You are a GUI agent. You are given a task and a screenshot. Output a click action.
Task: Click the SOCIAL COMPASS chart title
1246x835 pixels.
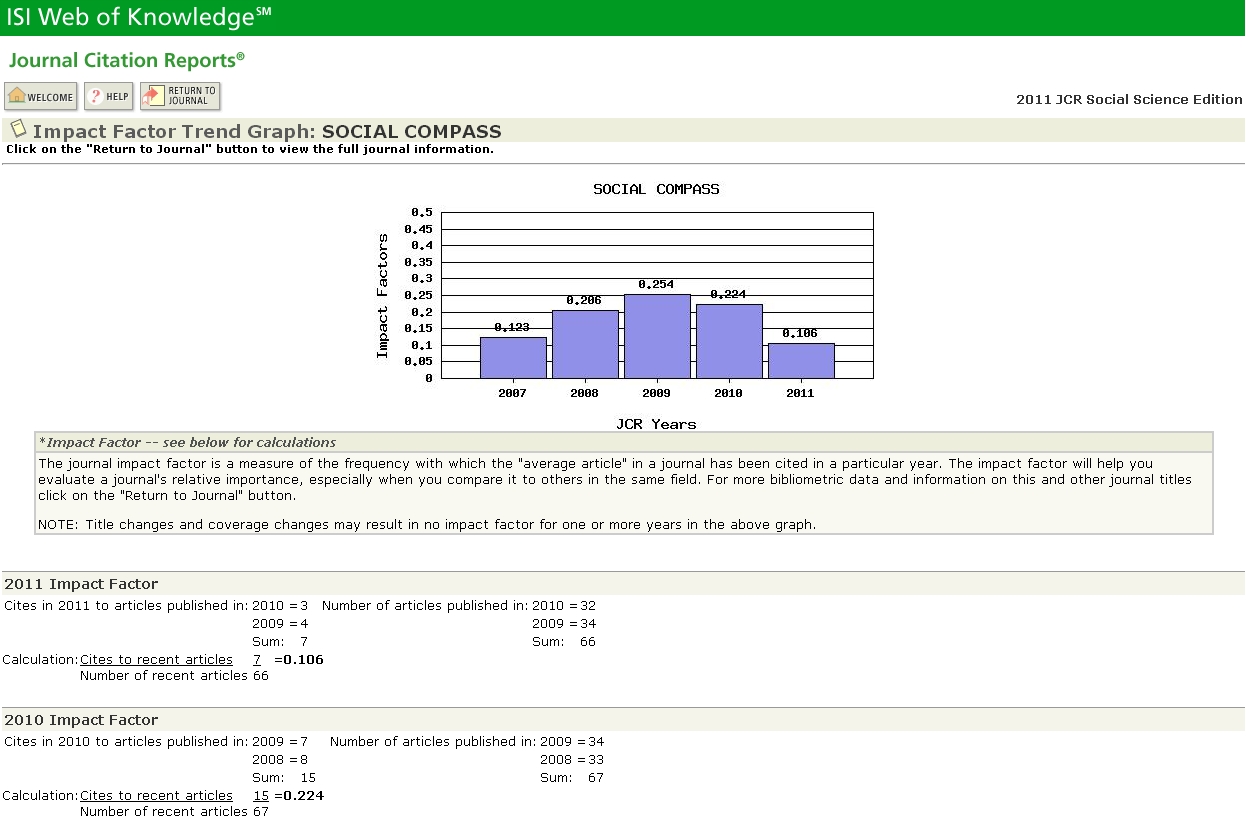tap(656, 189)
